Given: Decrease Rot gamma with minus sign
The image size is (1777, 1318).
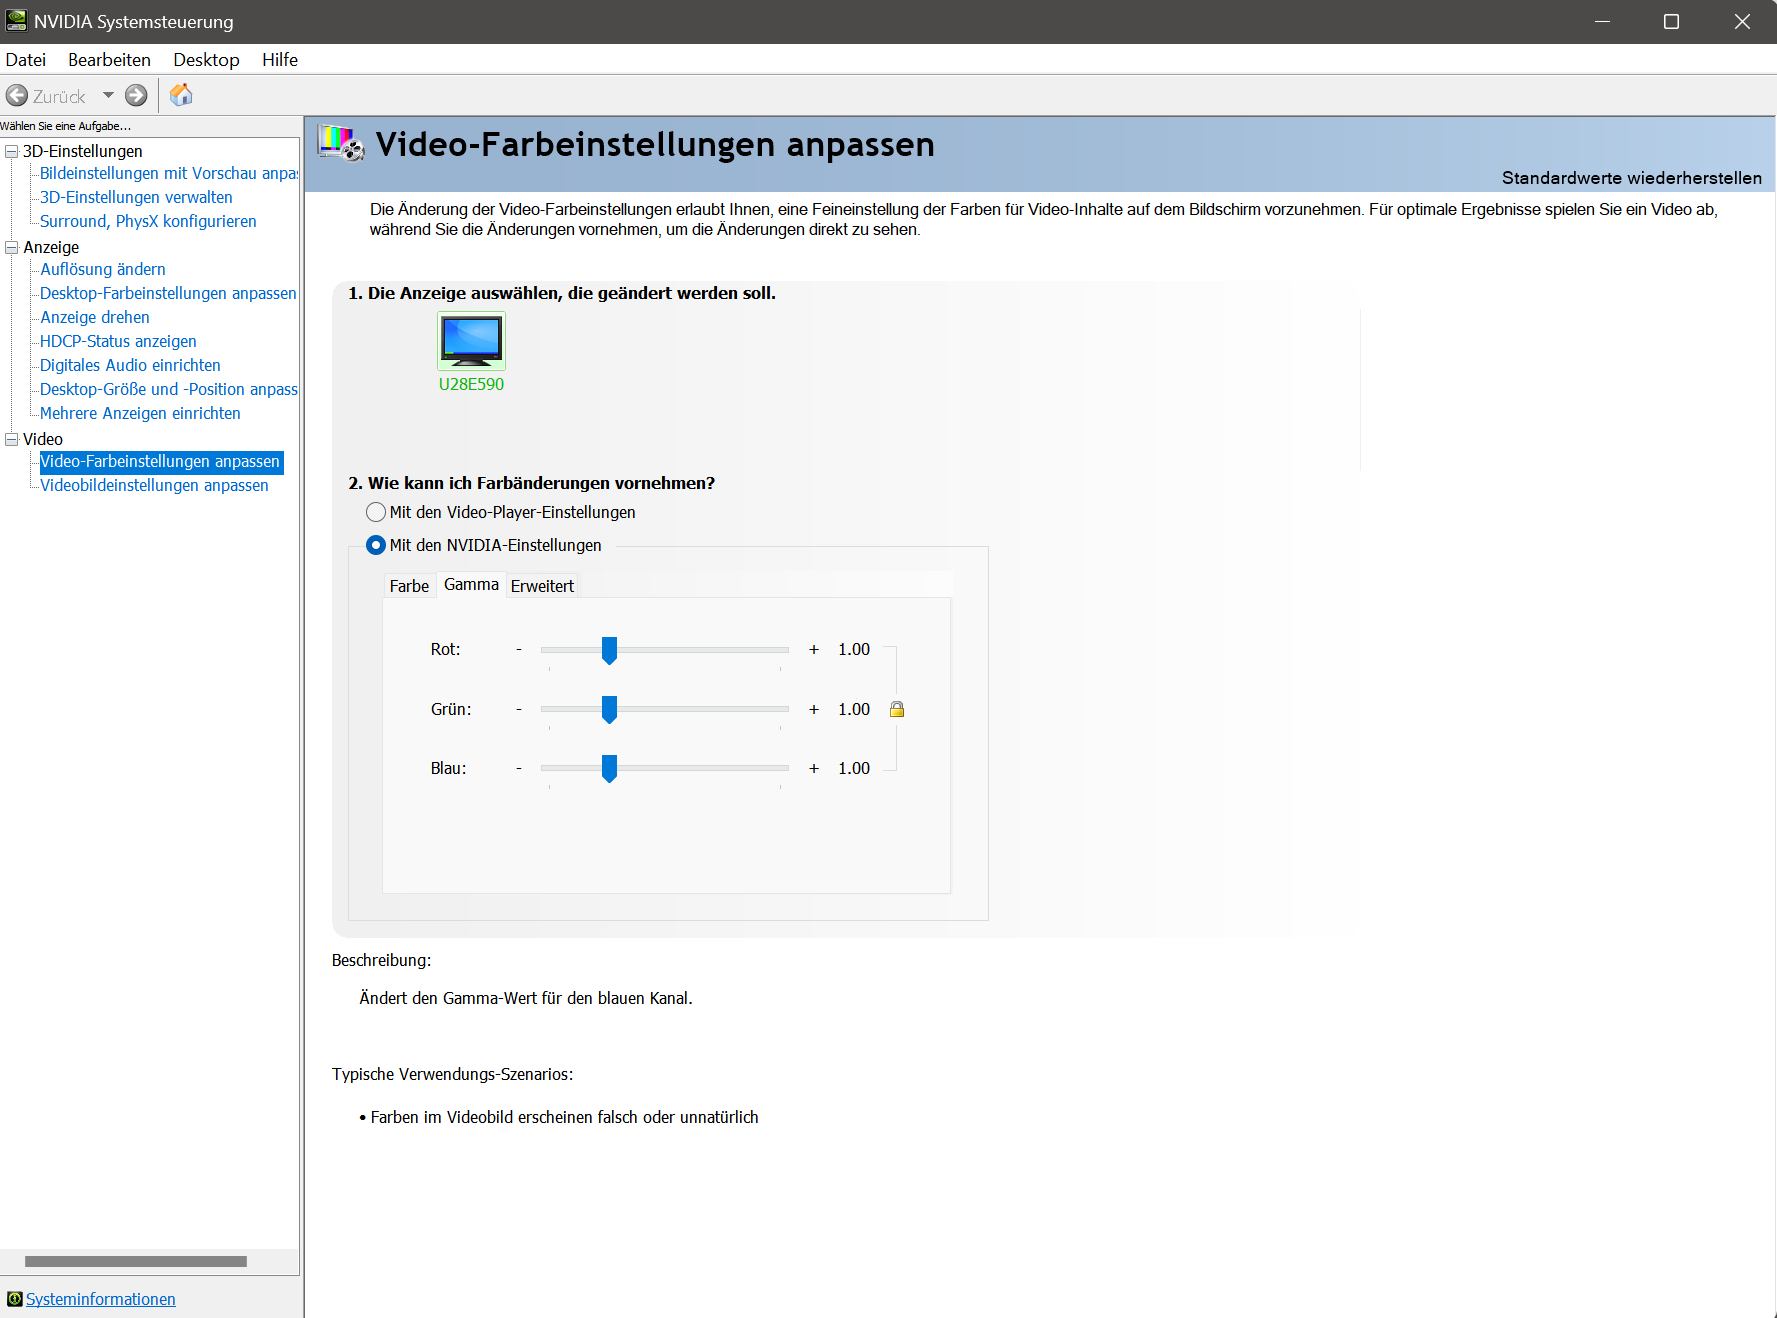Looking at the screenshot, I should click(x=519, y=650).
